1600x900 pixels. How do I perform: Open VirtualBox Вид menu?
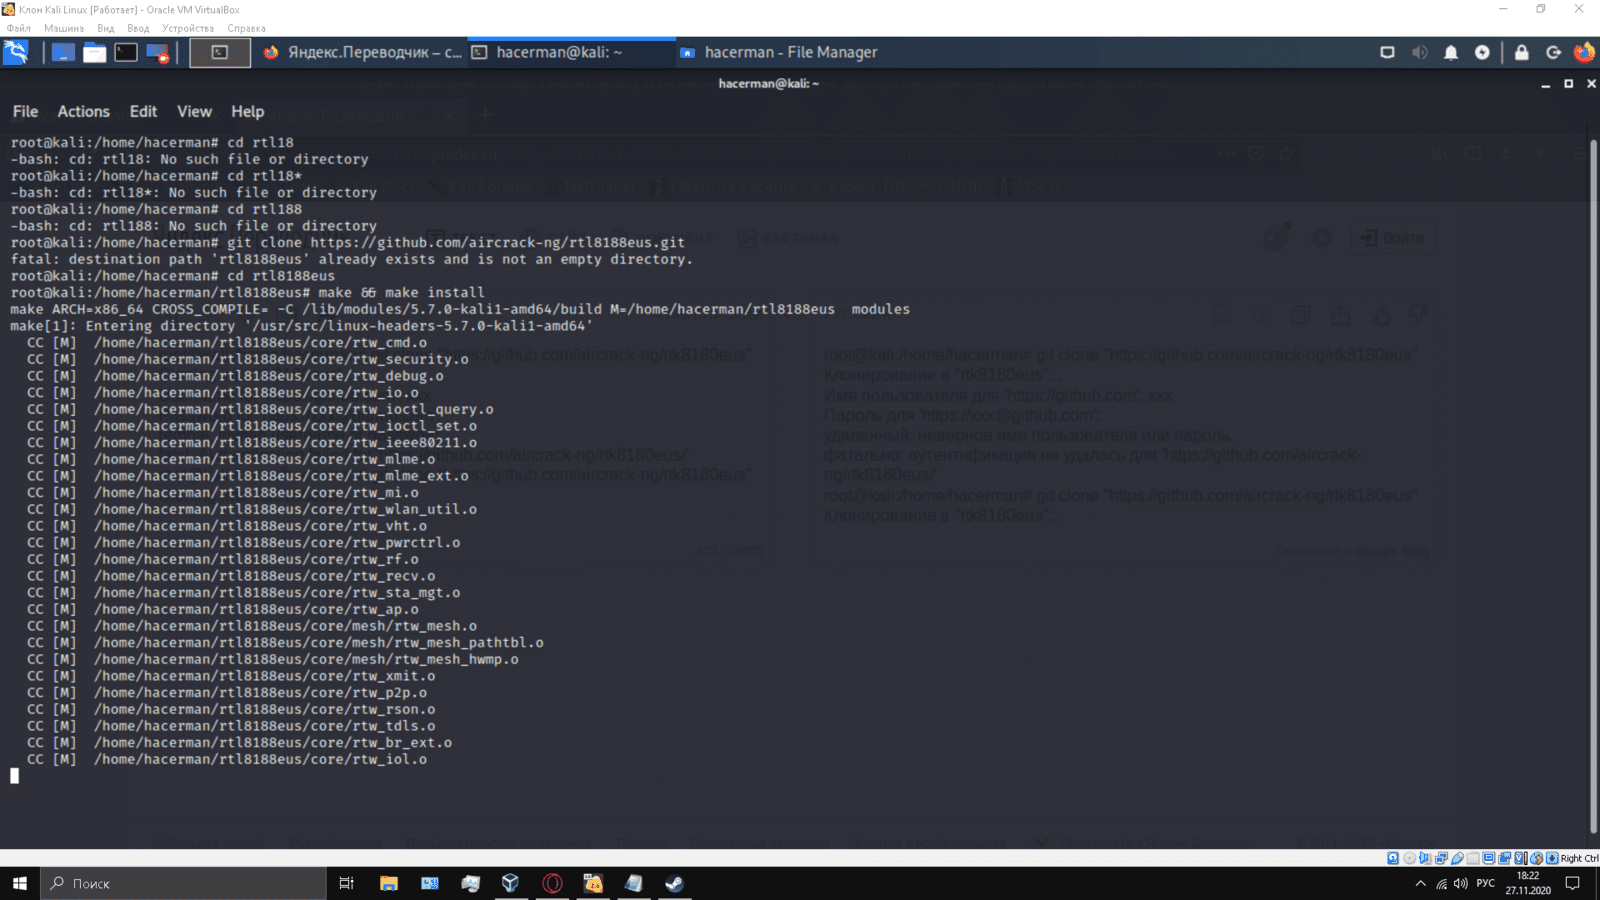point(106,28)
